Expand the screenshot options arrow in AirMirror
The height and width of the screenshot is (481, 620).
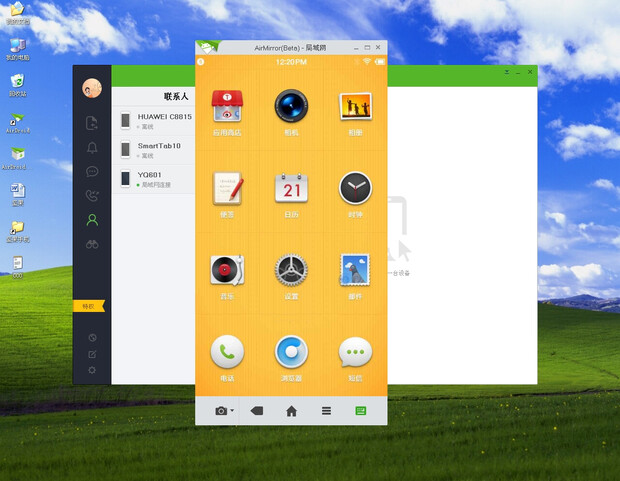tap(232, 410)
